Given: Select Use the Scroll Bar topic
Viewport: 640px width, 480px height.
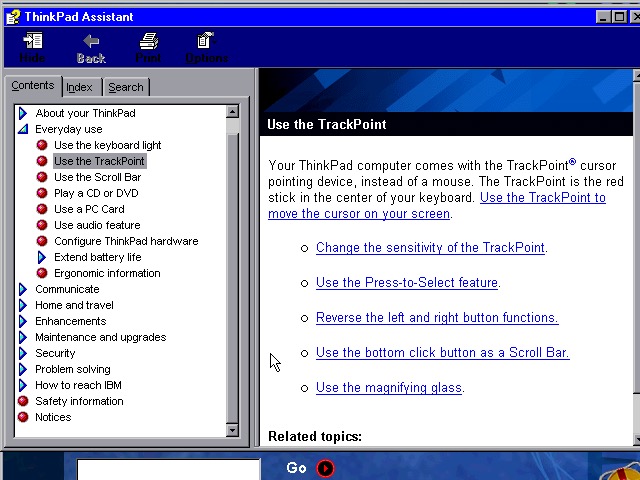Looking at the screenshot, I should pos(98,177).
